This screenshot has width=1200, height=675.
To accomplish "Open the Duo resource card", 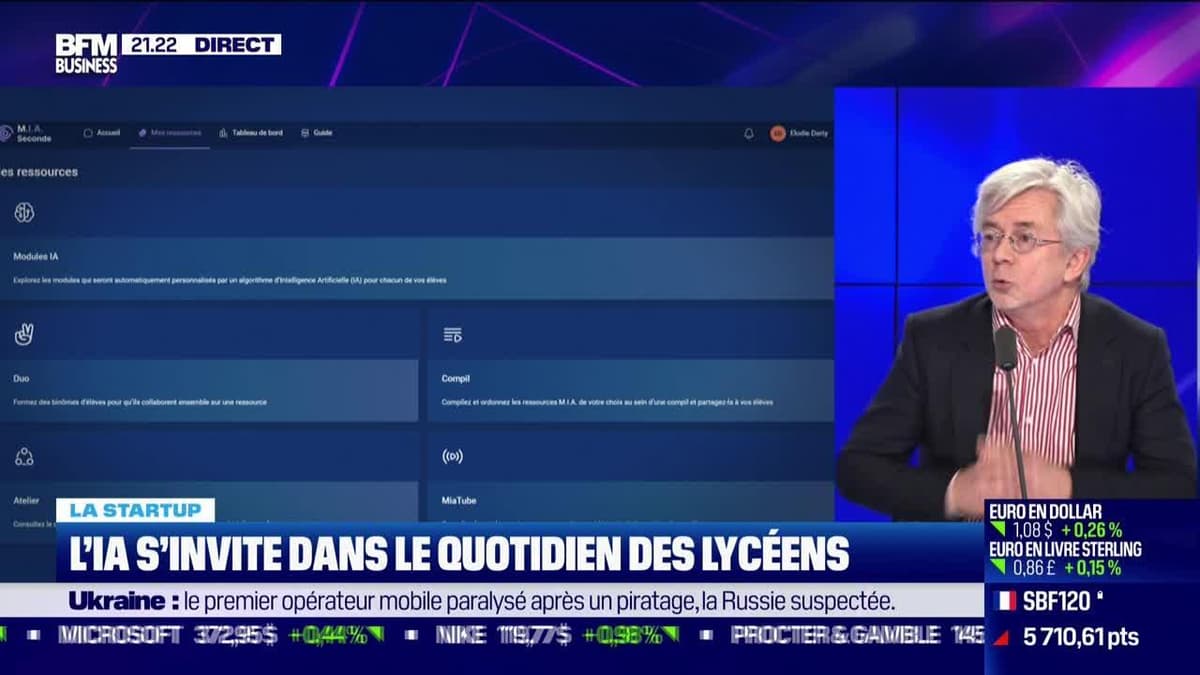I will click(209, 390).
